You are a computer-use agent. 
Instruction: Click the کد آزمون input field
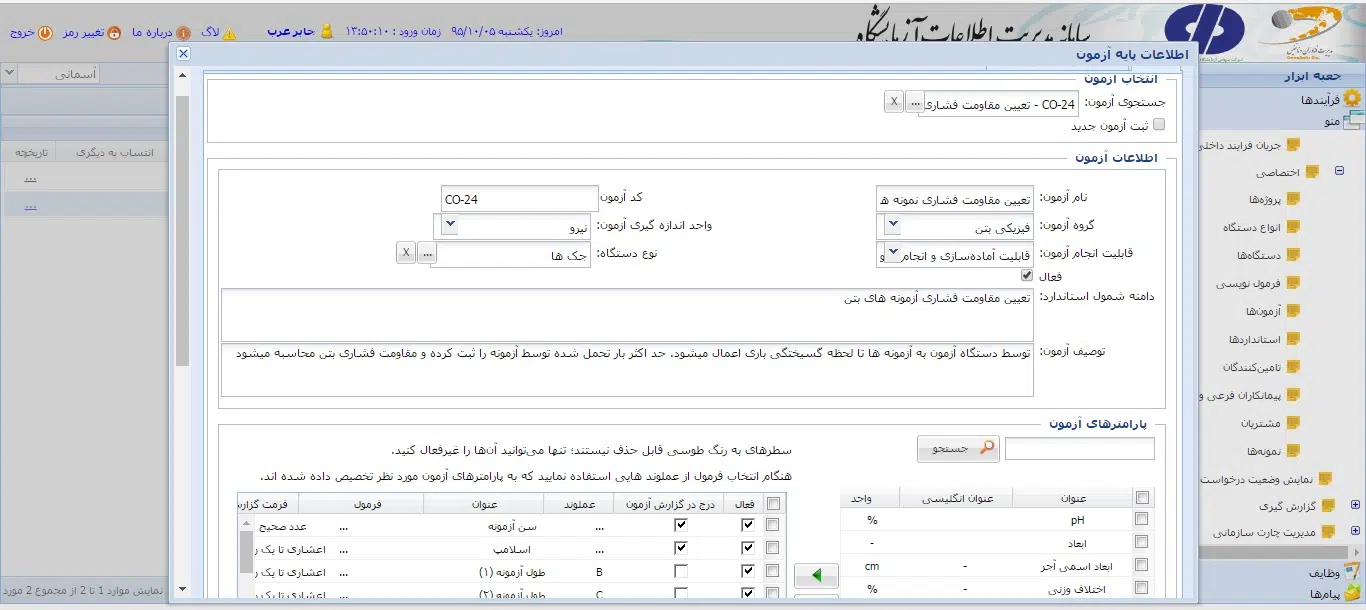click(518, 199)
